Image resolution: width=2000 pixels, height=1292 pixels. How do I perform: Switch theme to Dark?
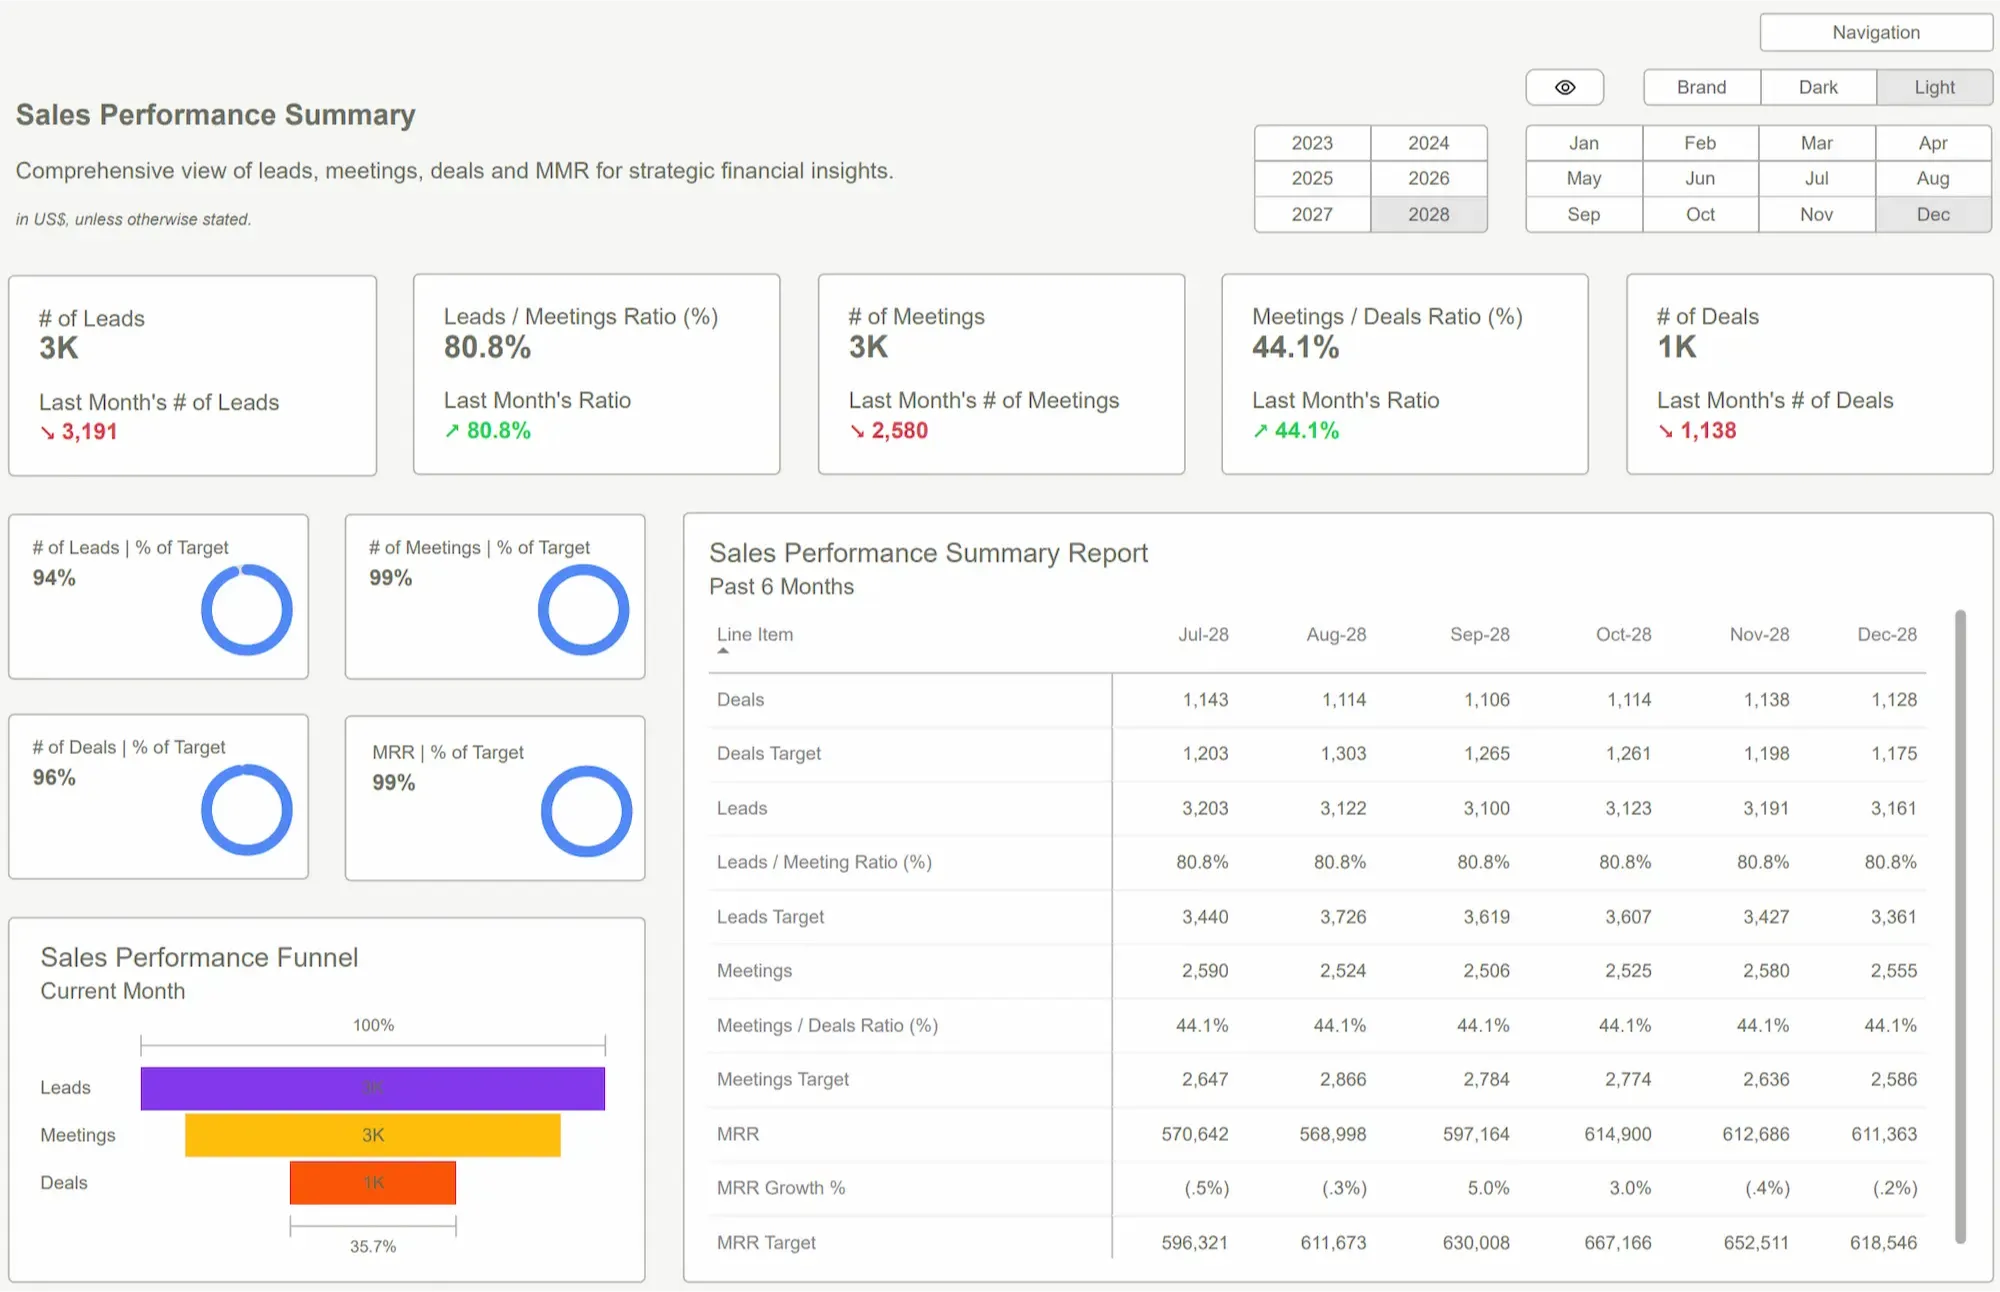(1817, 87)
